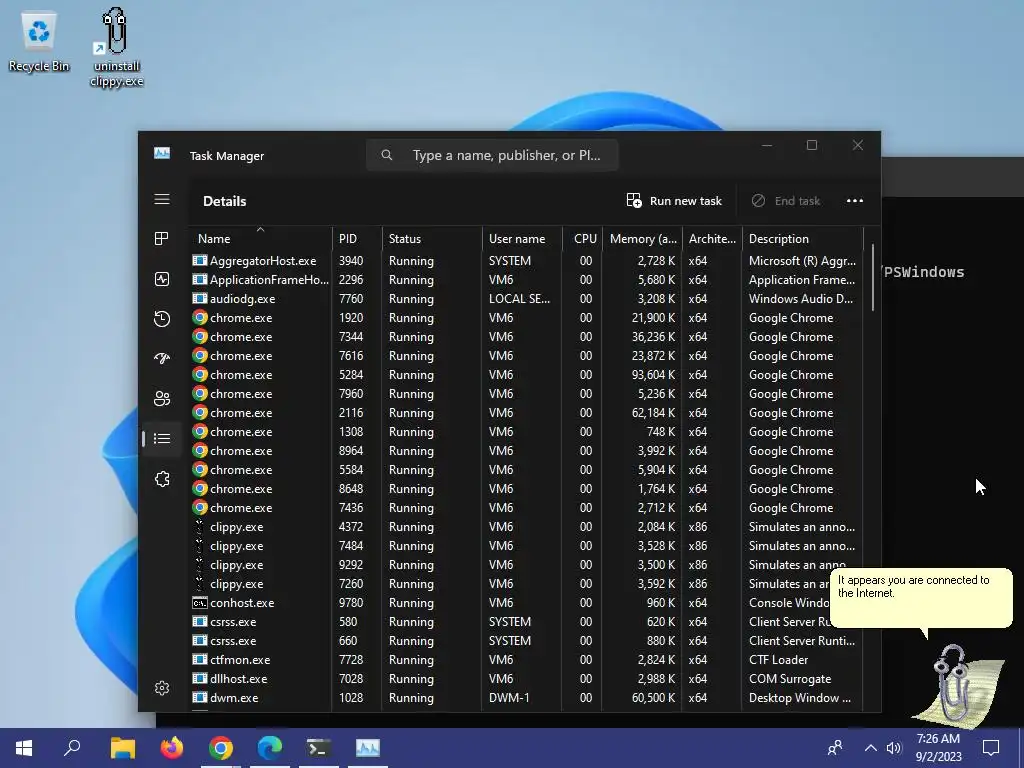Select chrome.exe with PID 7436
1024x768 pixels.
(x=526, y=507)
